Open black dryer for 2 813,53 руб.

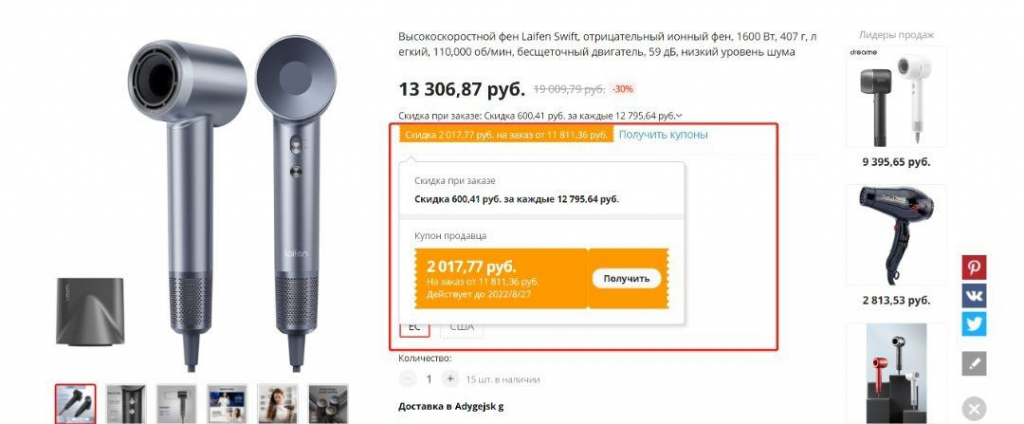point(896,235)
